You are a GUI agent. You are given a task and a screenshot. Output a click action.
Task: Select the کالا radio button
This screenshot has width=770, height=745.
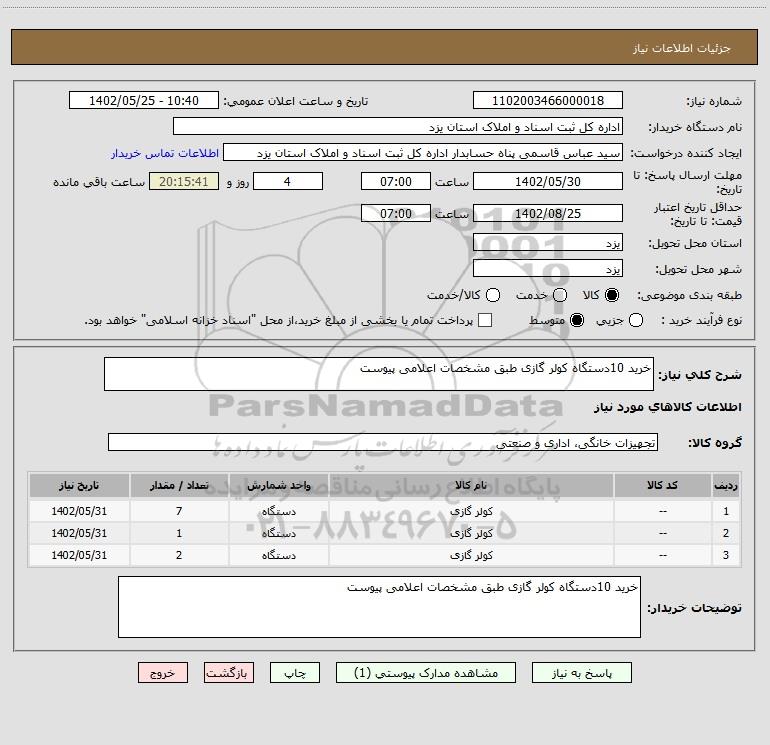(x=612, y=295)
